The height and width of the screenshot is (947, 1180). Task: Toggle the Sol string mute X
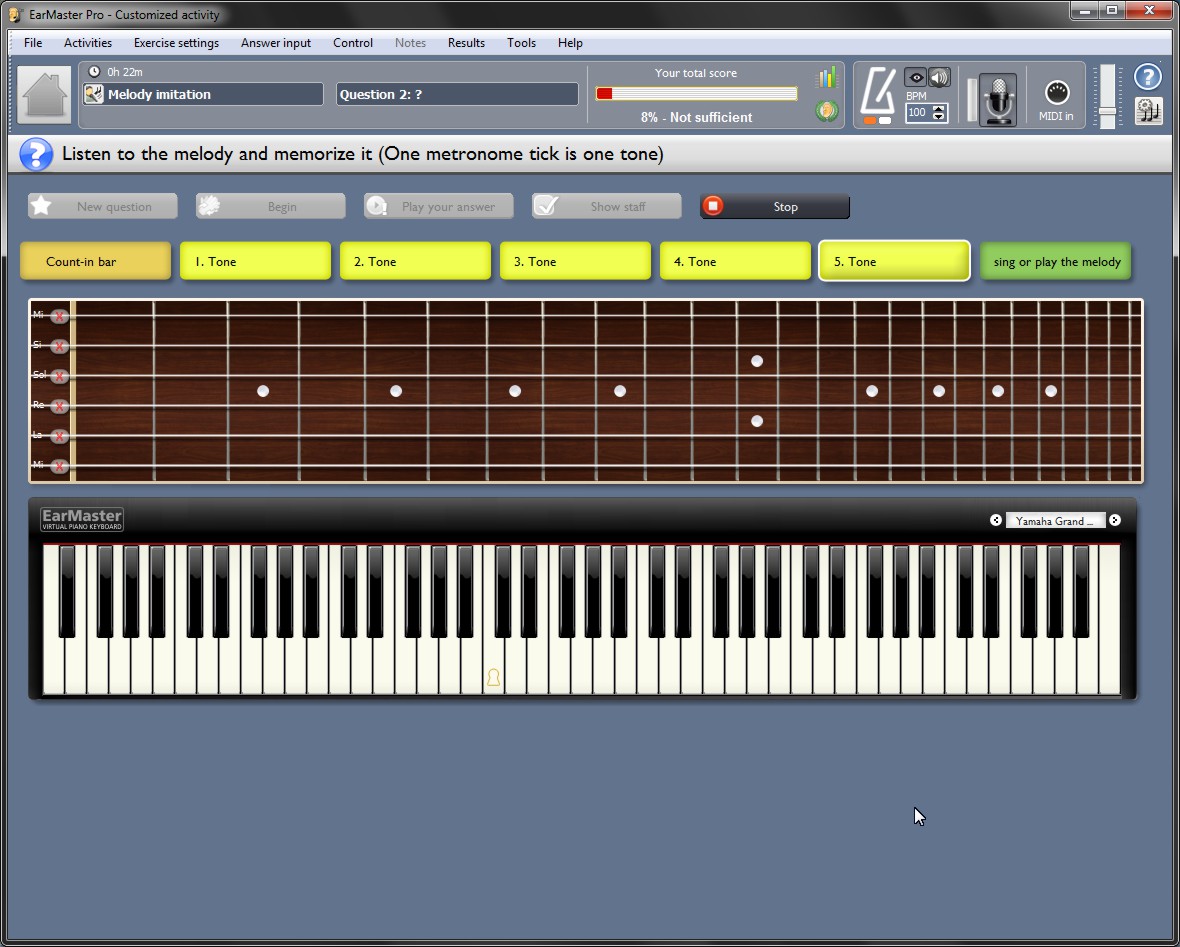(x=60, y=376)
